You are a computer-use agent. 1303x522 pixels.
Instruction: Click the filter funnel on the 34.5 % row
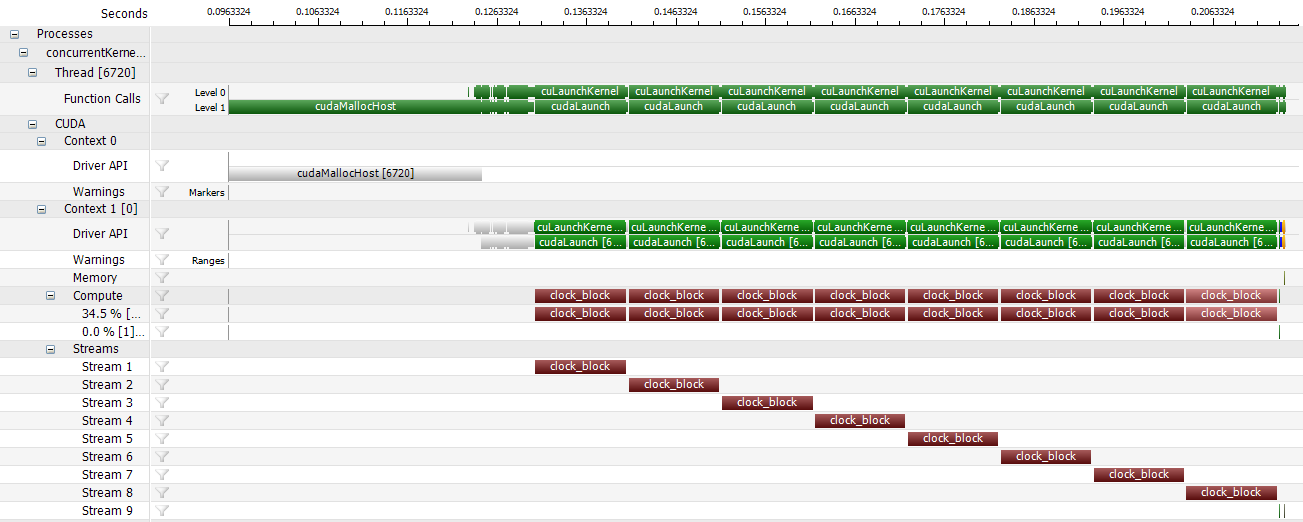click(x=162, y=314)
